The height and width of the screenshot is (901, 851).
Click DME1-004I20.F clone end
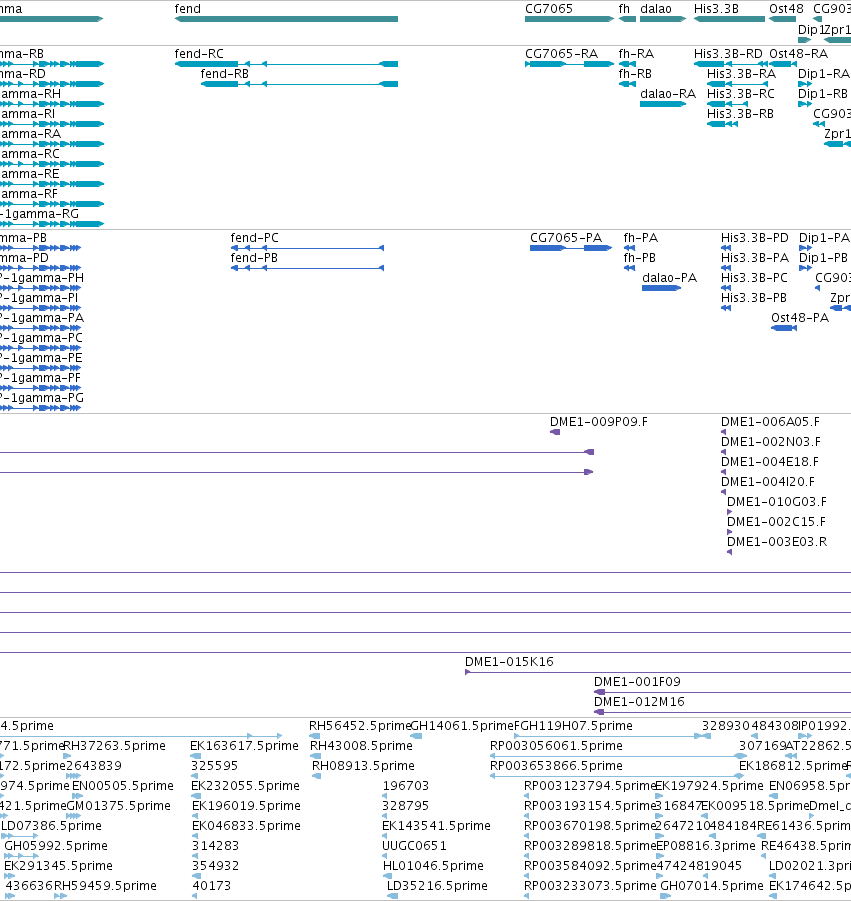(723, 492)
